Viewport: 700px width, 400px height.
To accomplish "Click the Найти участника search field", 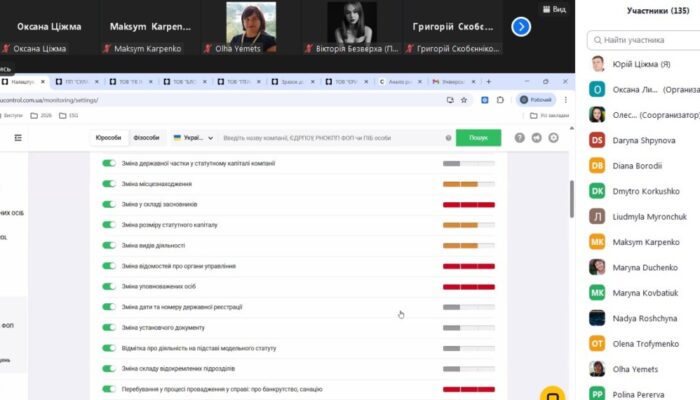I will pyautogui.click(x=644, y=42).
